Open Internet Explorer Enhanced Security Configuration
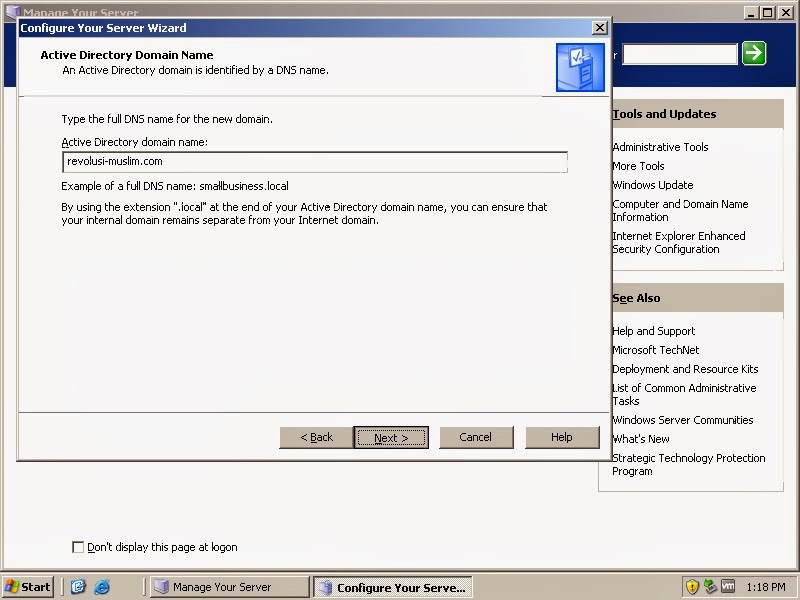Viewport: 800px width, 600px height. click(679, 242)
